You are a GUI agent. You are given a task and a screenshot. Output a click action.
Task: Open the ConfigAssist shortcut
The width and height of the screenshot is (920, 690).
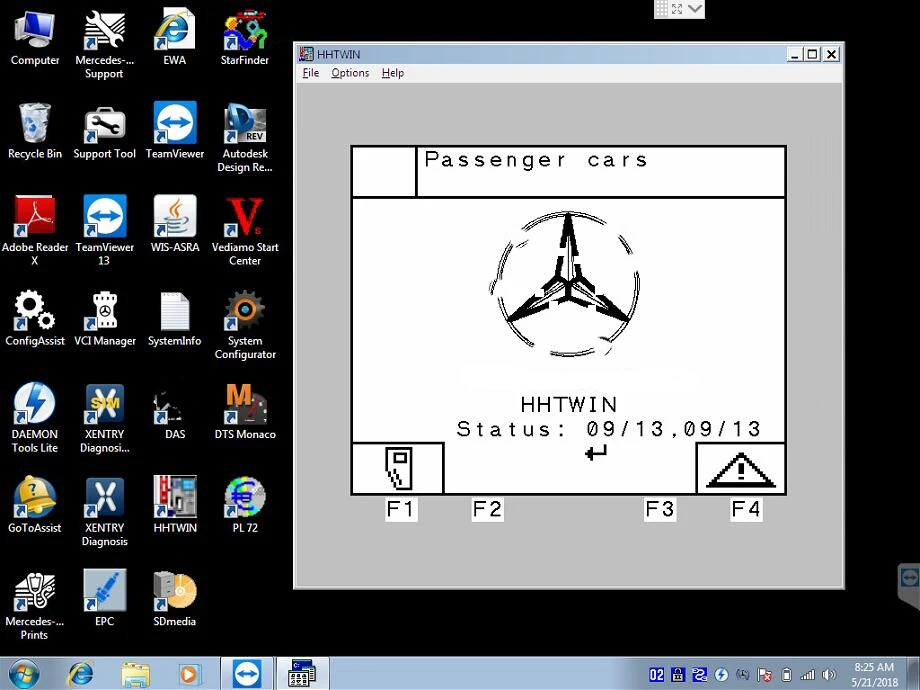[x=35, y=319]
